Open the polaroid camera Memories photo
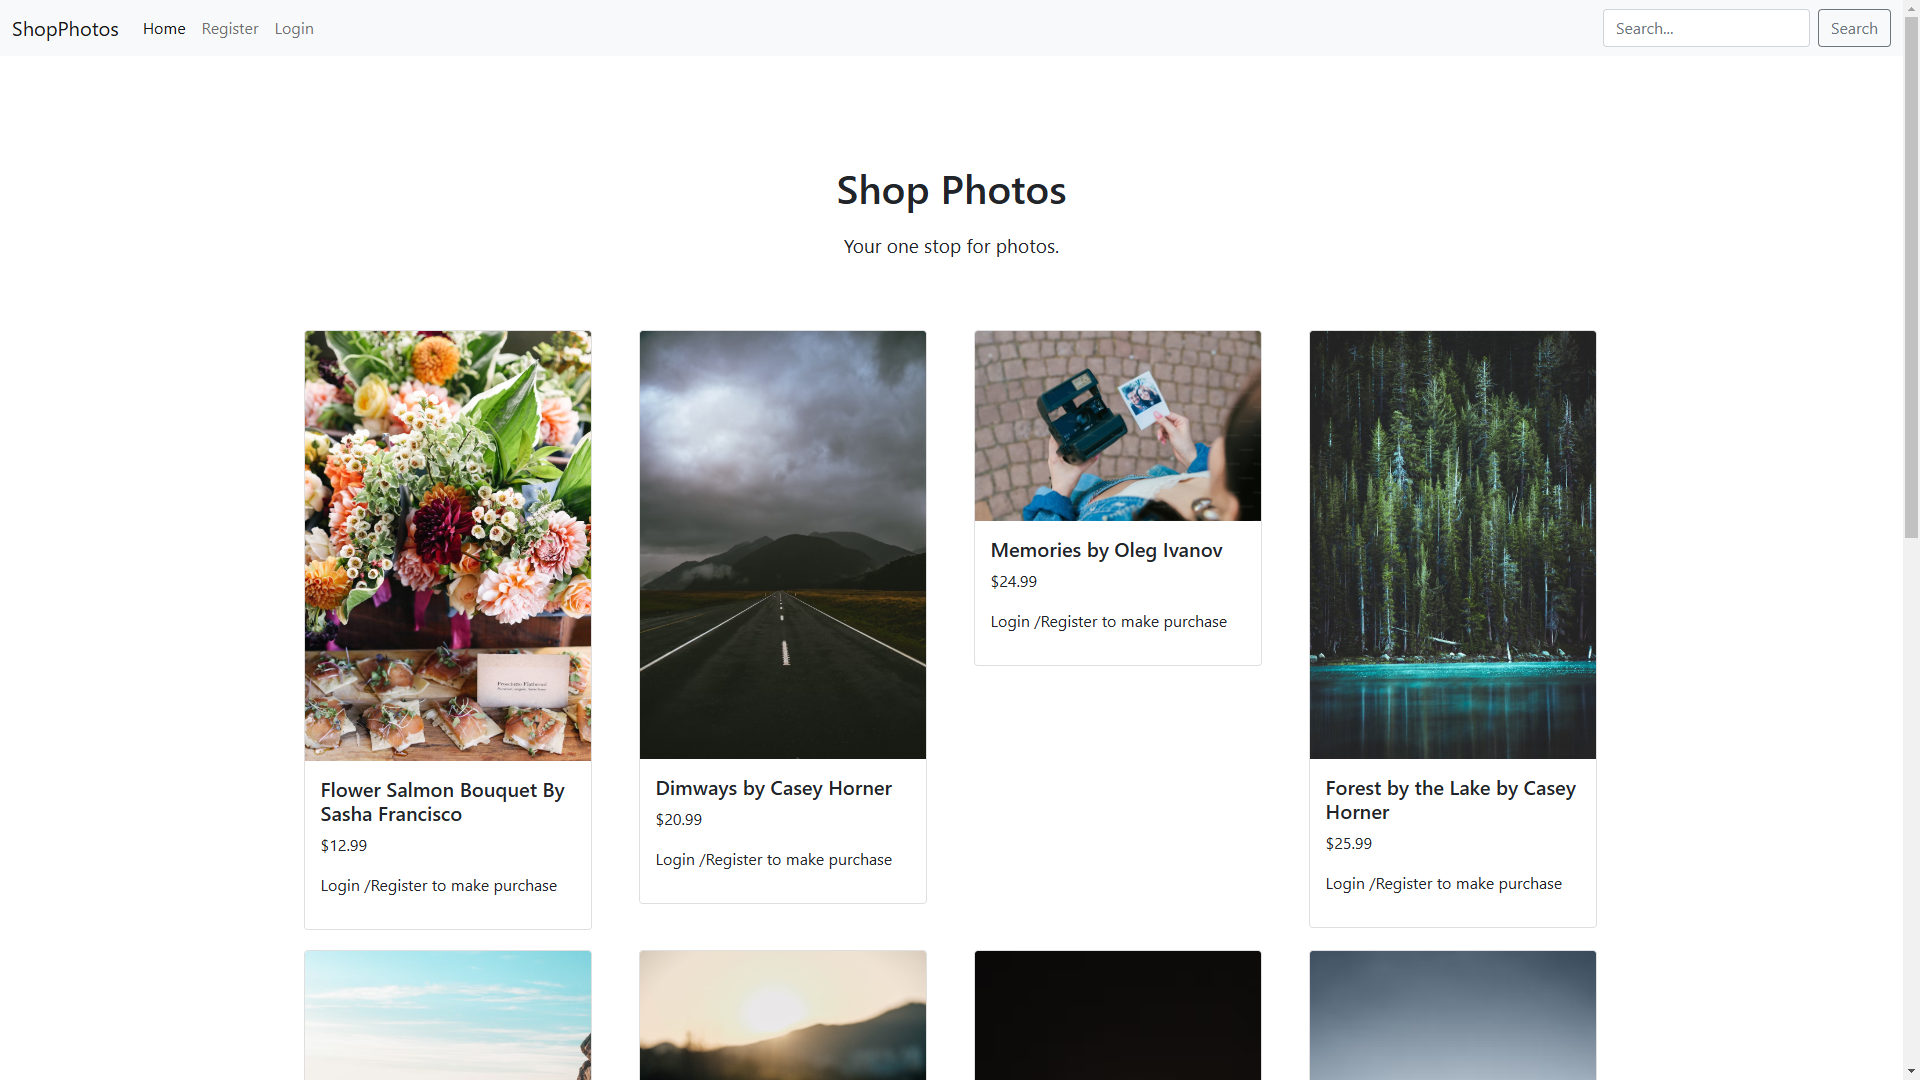 (x=1117, y=425)
